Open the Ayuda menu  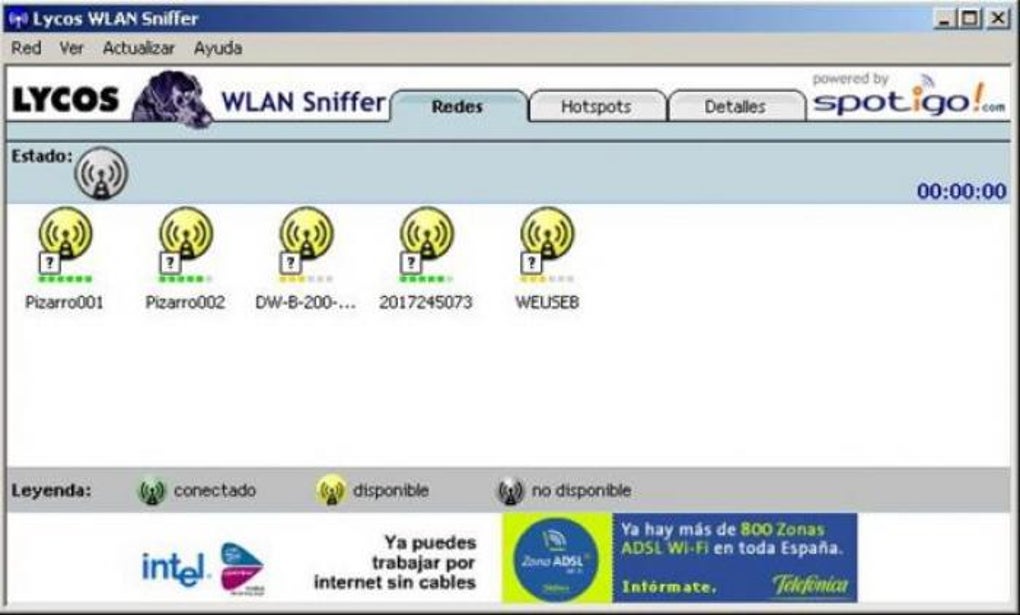[x=218, y=48]
